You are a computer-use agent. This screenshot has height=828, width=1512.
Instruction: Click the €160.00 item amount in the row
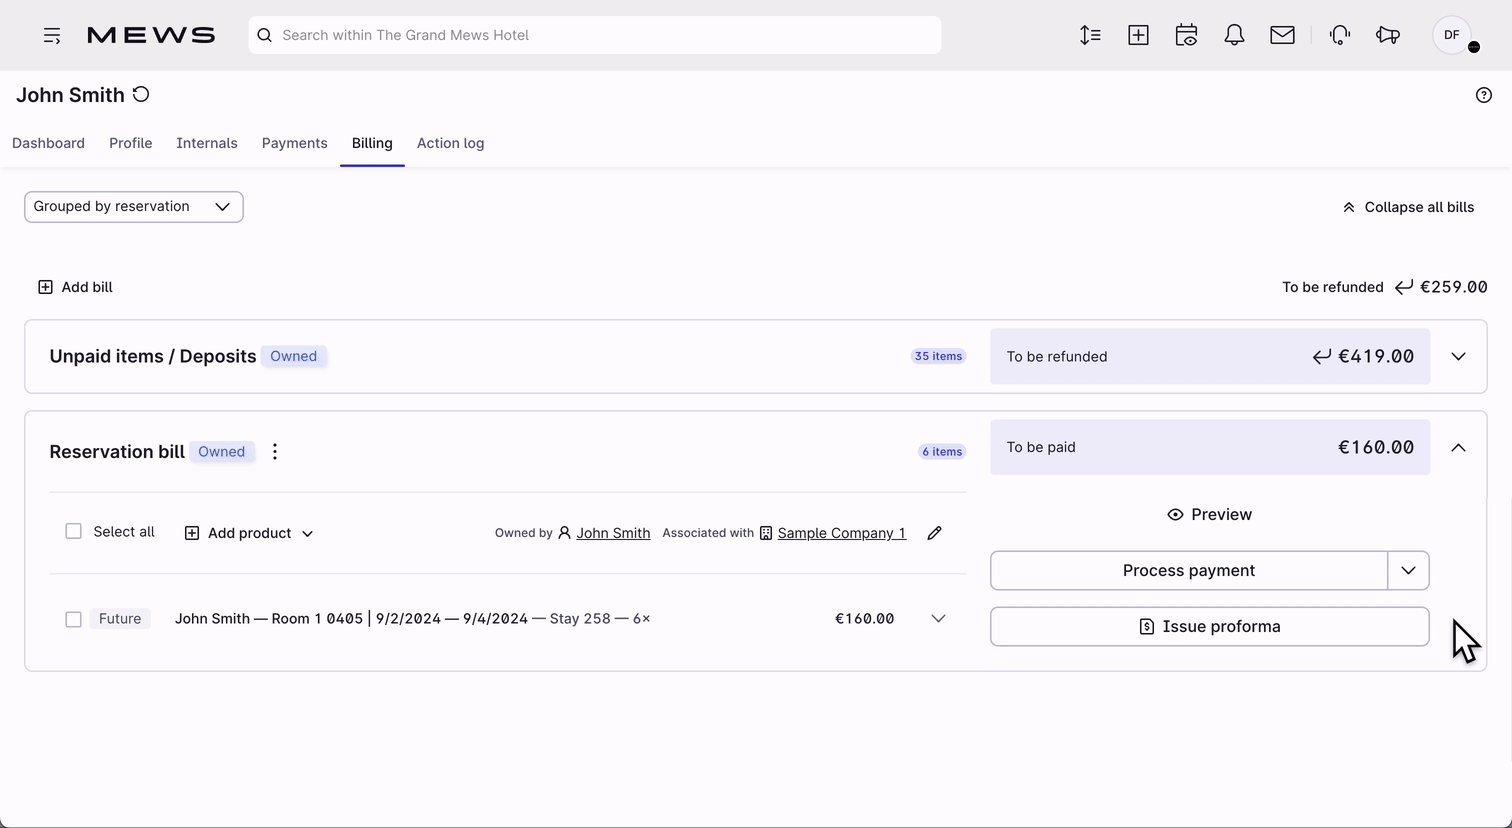[x=865, y=619]
